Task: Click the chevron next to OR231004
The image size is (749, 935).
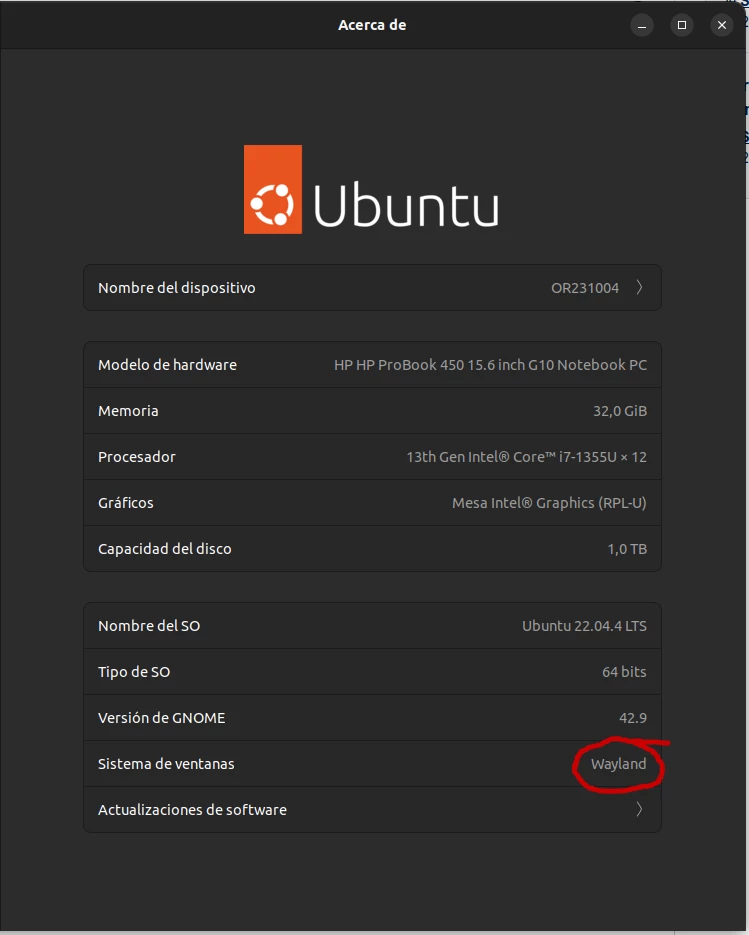Action: (639, 287)
